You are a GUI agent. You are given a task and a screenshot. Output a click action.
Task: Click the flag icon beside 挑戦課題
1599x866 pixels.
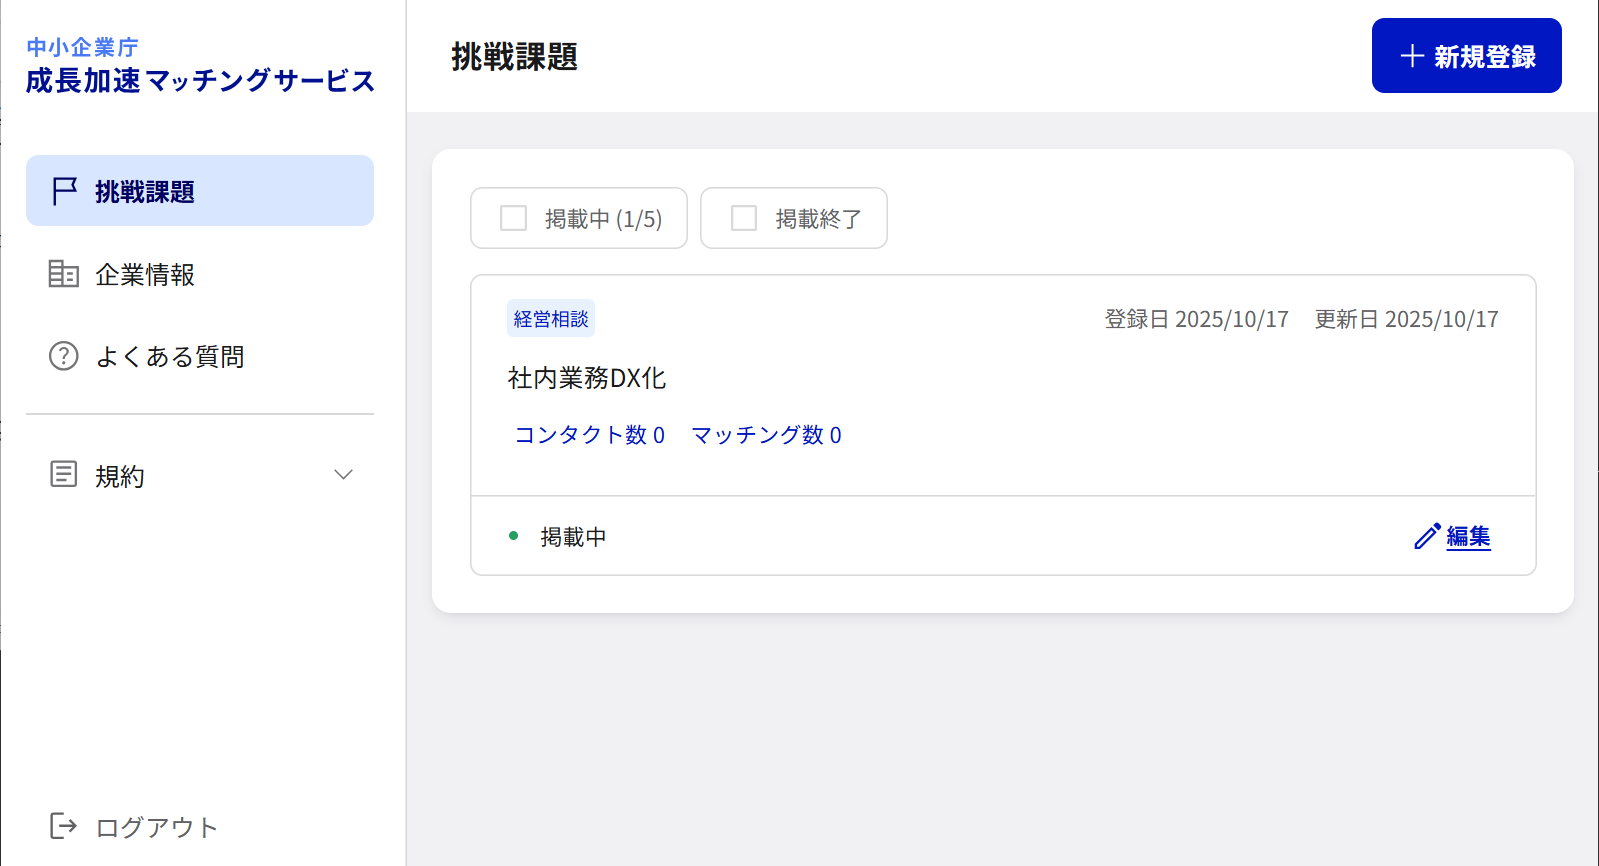[65, 191]
